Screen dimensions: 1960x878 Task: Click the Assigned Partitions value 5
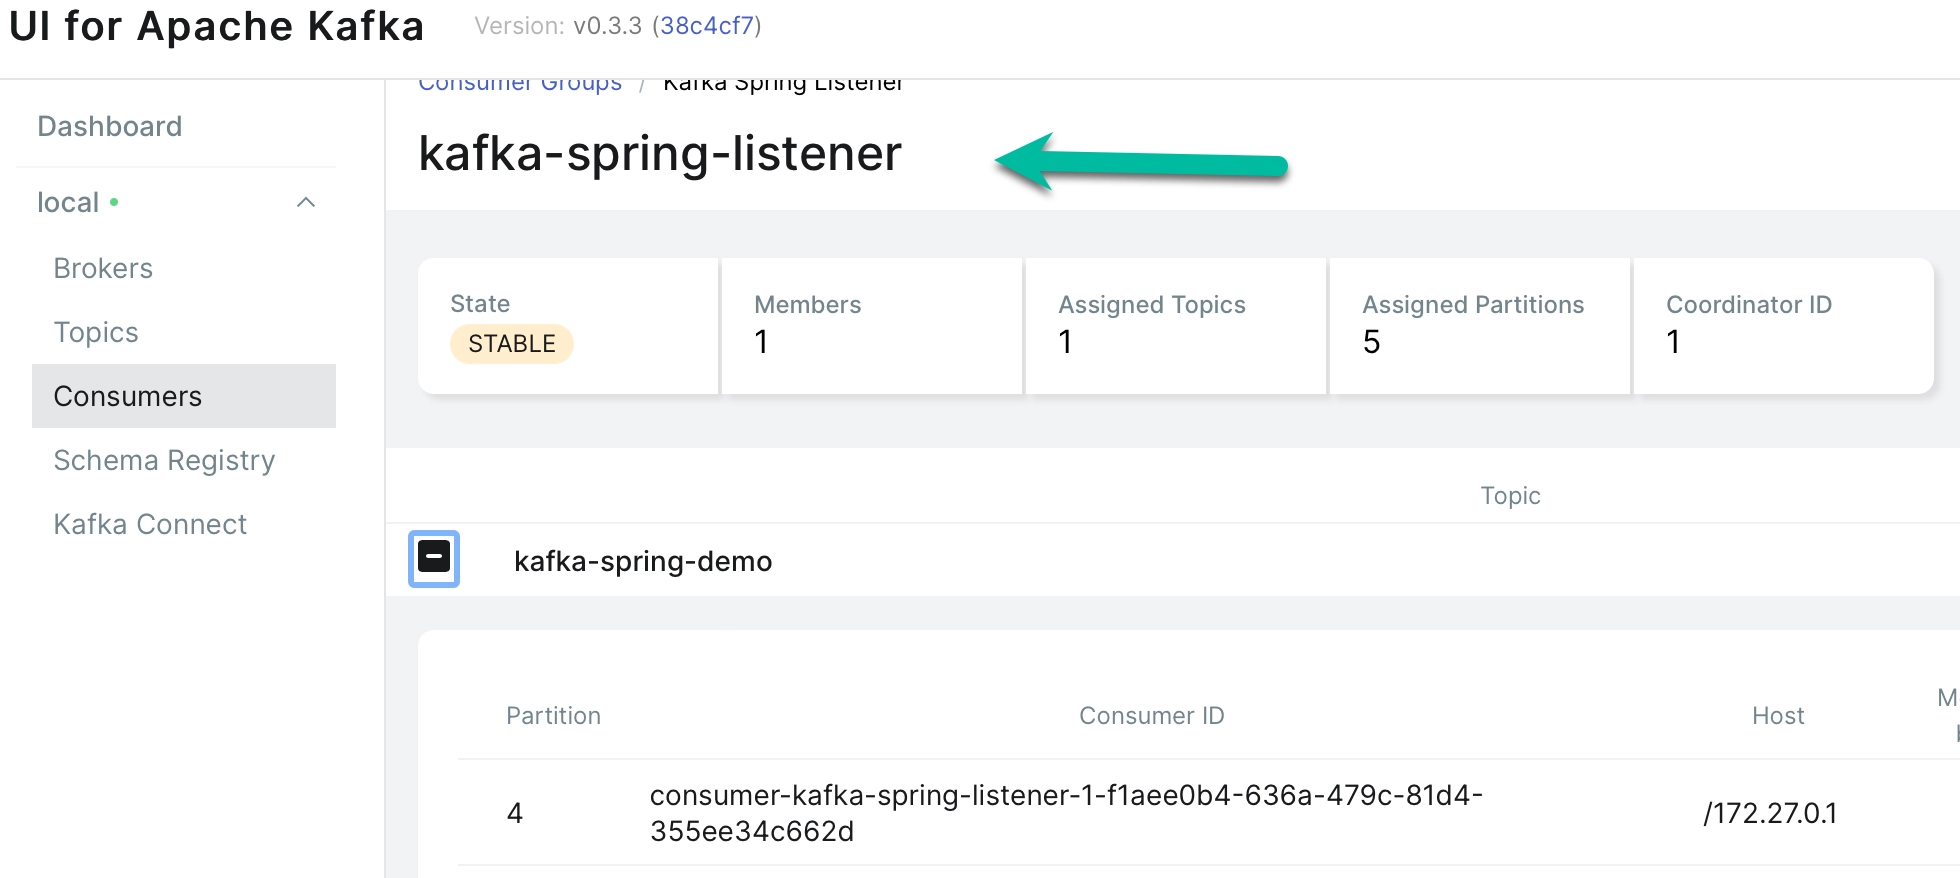(1371, 342)
